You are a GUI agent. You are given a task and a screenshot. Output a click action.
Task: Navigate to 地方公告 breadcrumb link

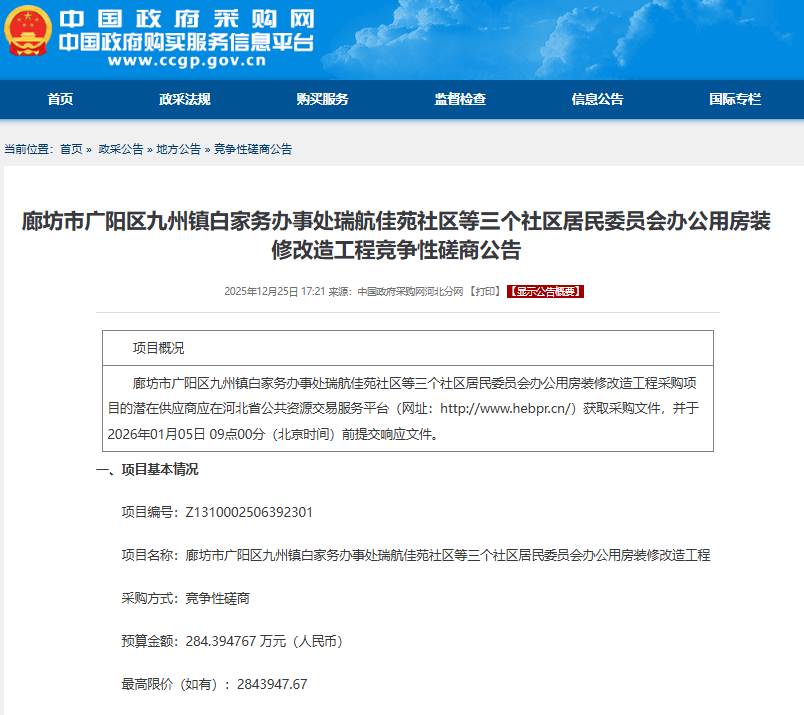(x=178, y=149)
